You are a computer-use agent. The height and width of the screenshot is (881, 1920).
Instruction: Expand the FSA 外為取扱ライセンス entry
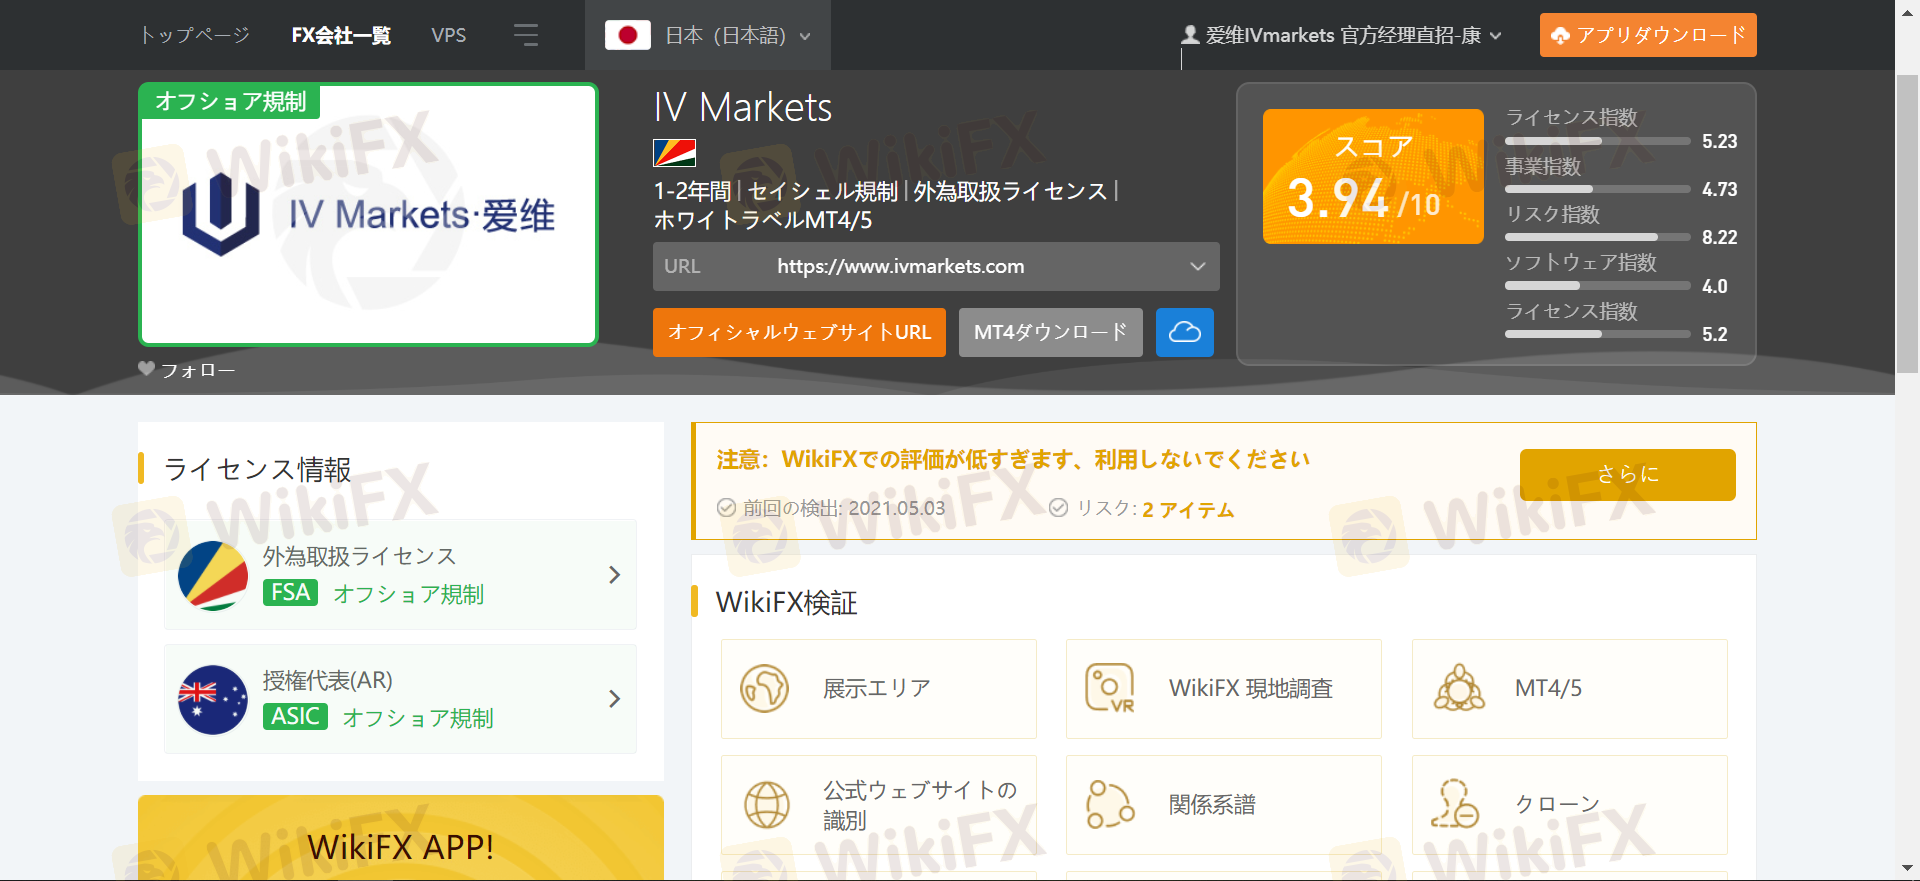pos(614,575)
